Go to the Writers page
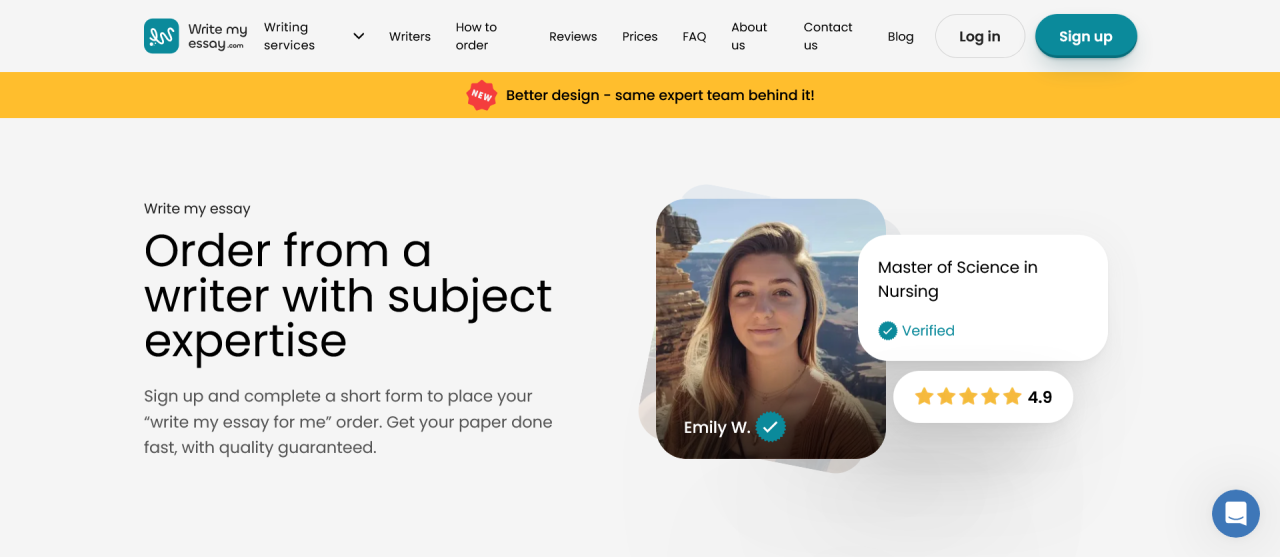 [410, 36]
